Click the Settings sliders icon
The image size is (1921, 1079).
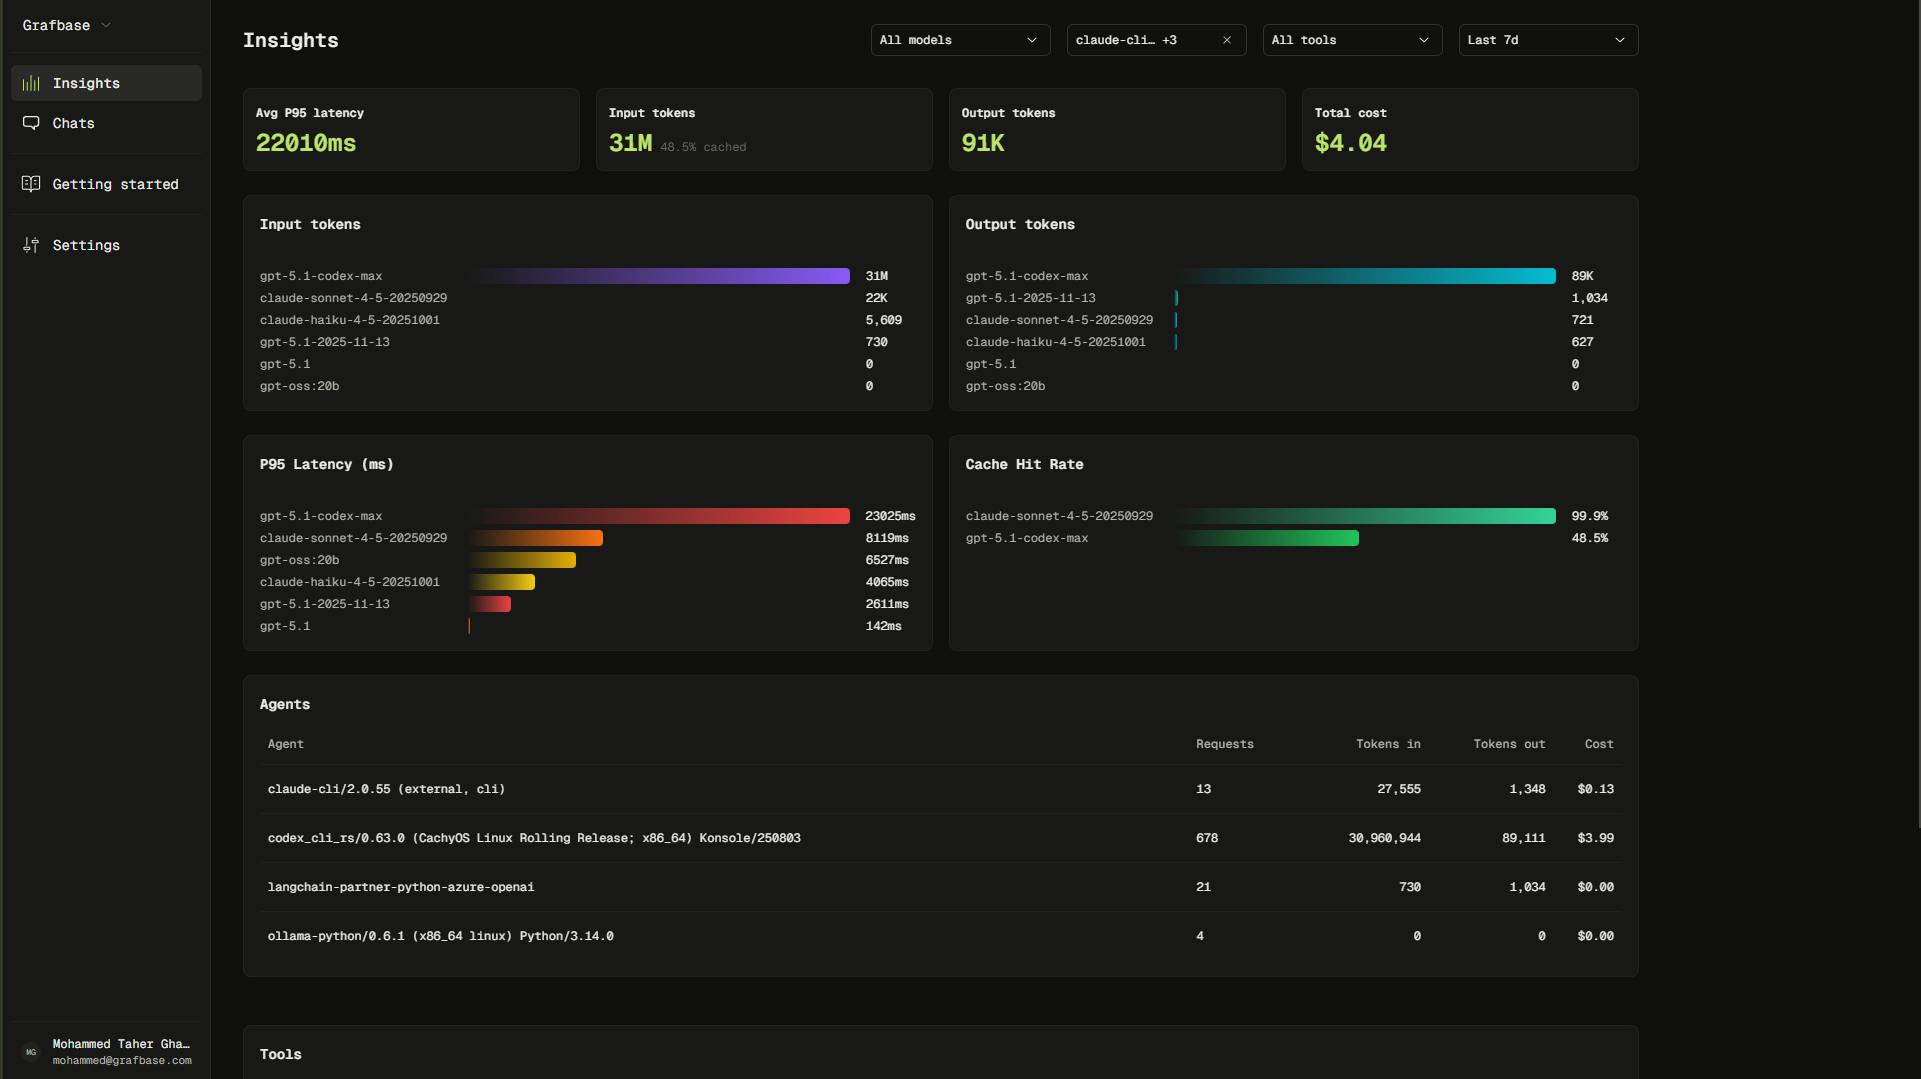click(31, 245)
